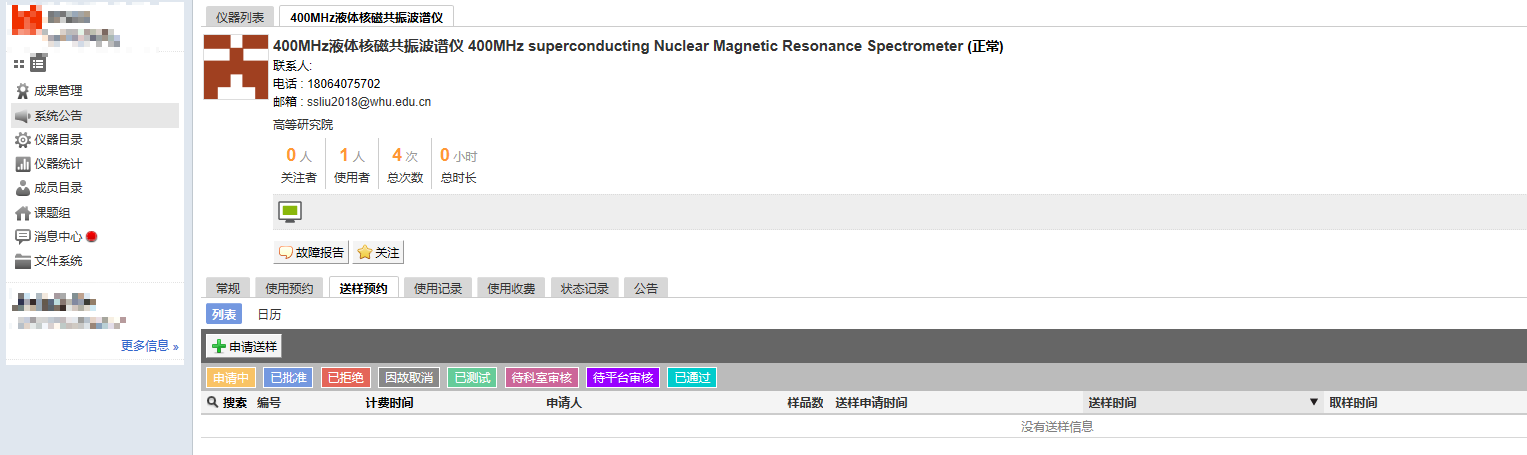Click the 送样时间 sort arrow
Viewport: 1527px width, 455px height.
click(x=1314, y=403)
